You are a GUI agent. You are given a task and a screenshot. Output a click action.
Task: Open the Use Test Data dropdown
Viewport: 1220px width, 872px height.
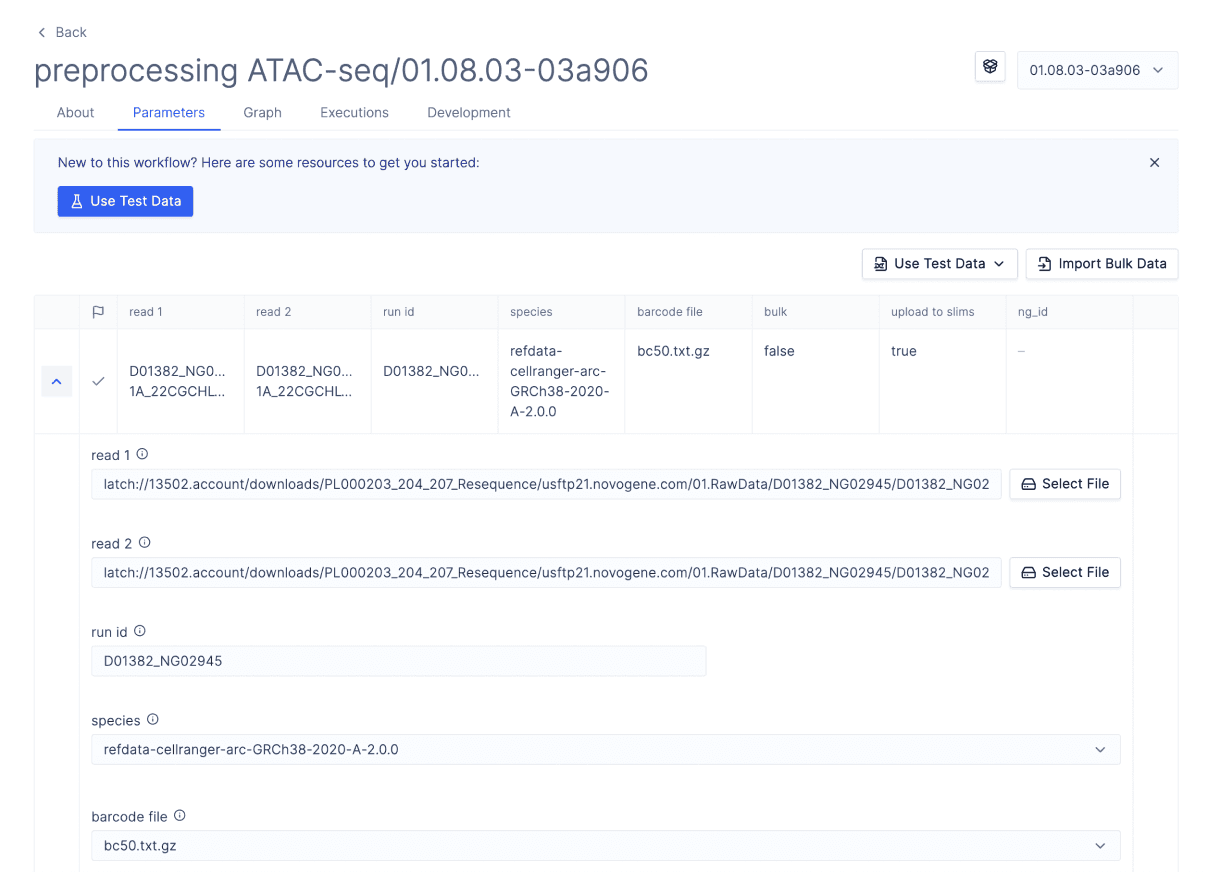click(939, 264)
